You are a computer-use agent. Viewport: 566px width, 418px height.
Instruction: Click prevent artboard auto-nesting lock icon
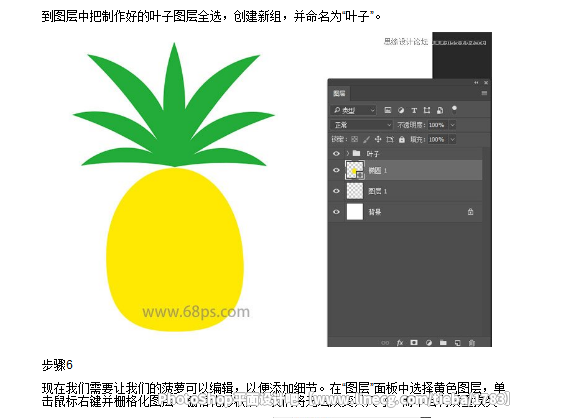click(x=390, y=139)
